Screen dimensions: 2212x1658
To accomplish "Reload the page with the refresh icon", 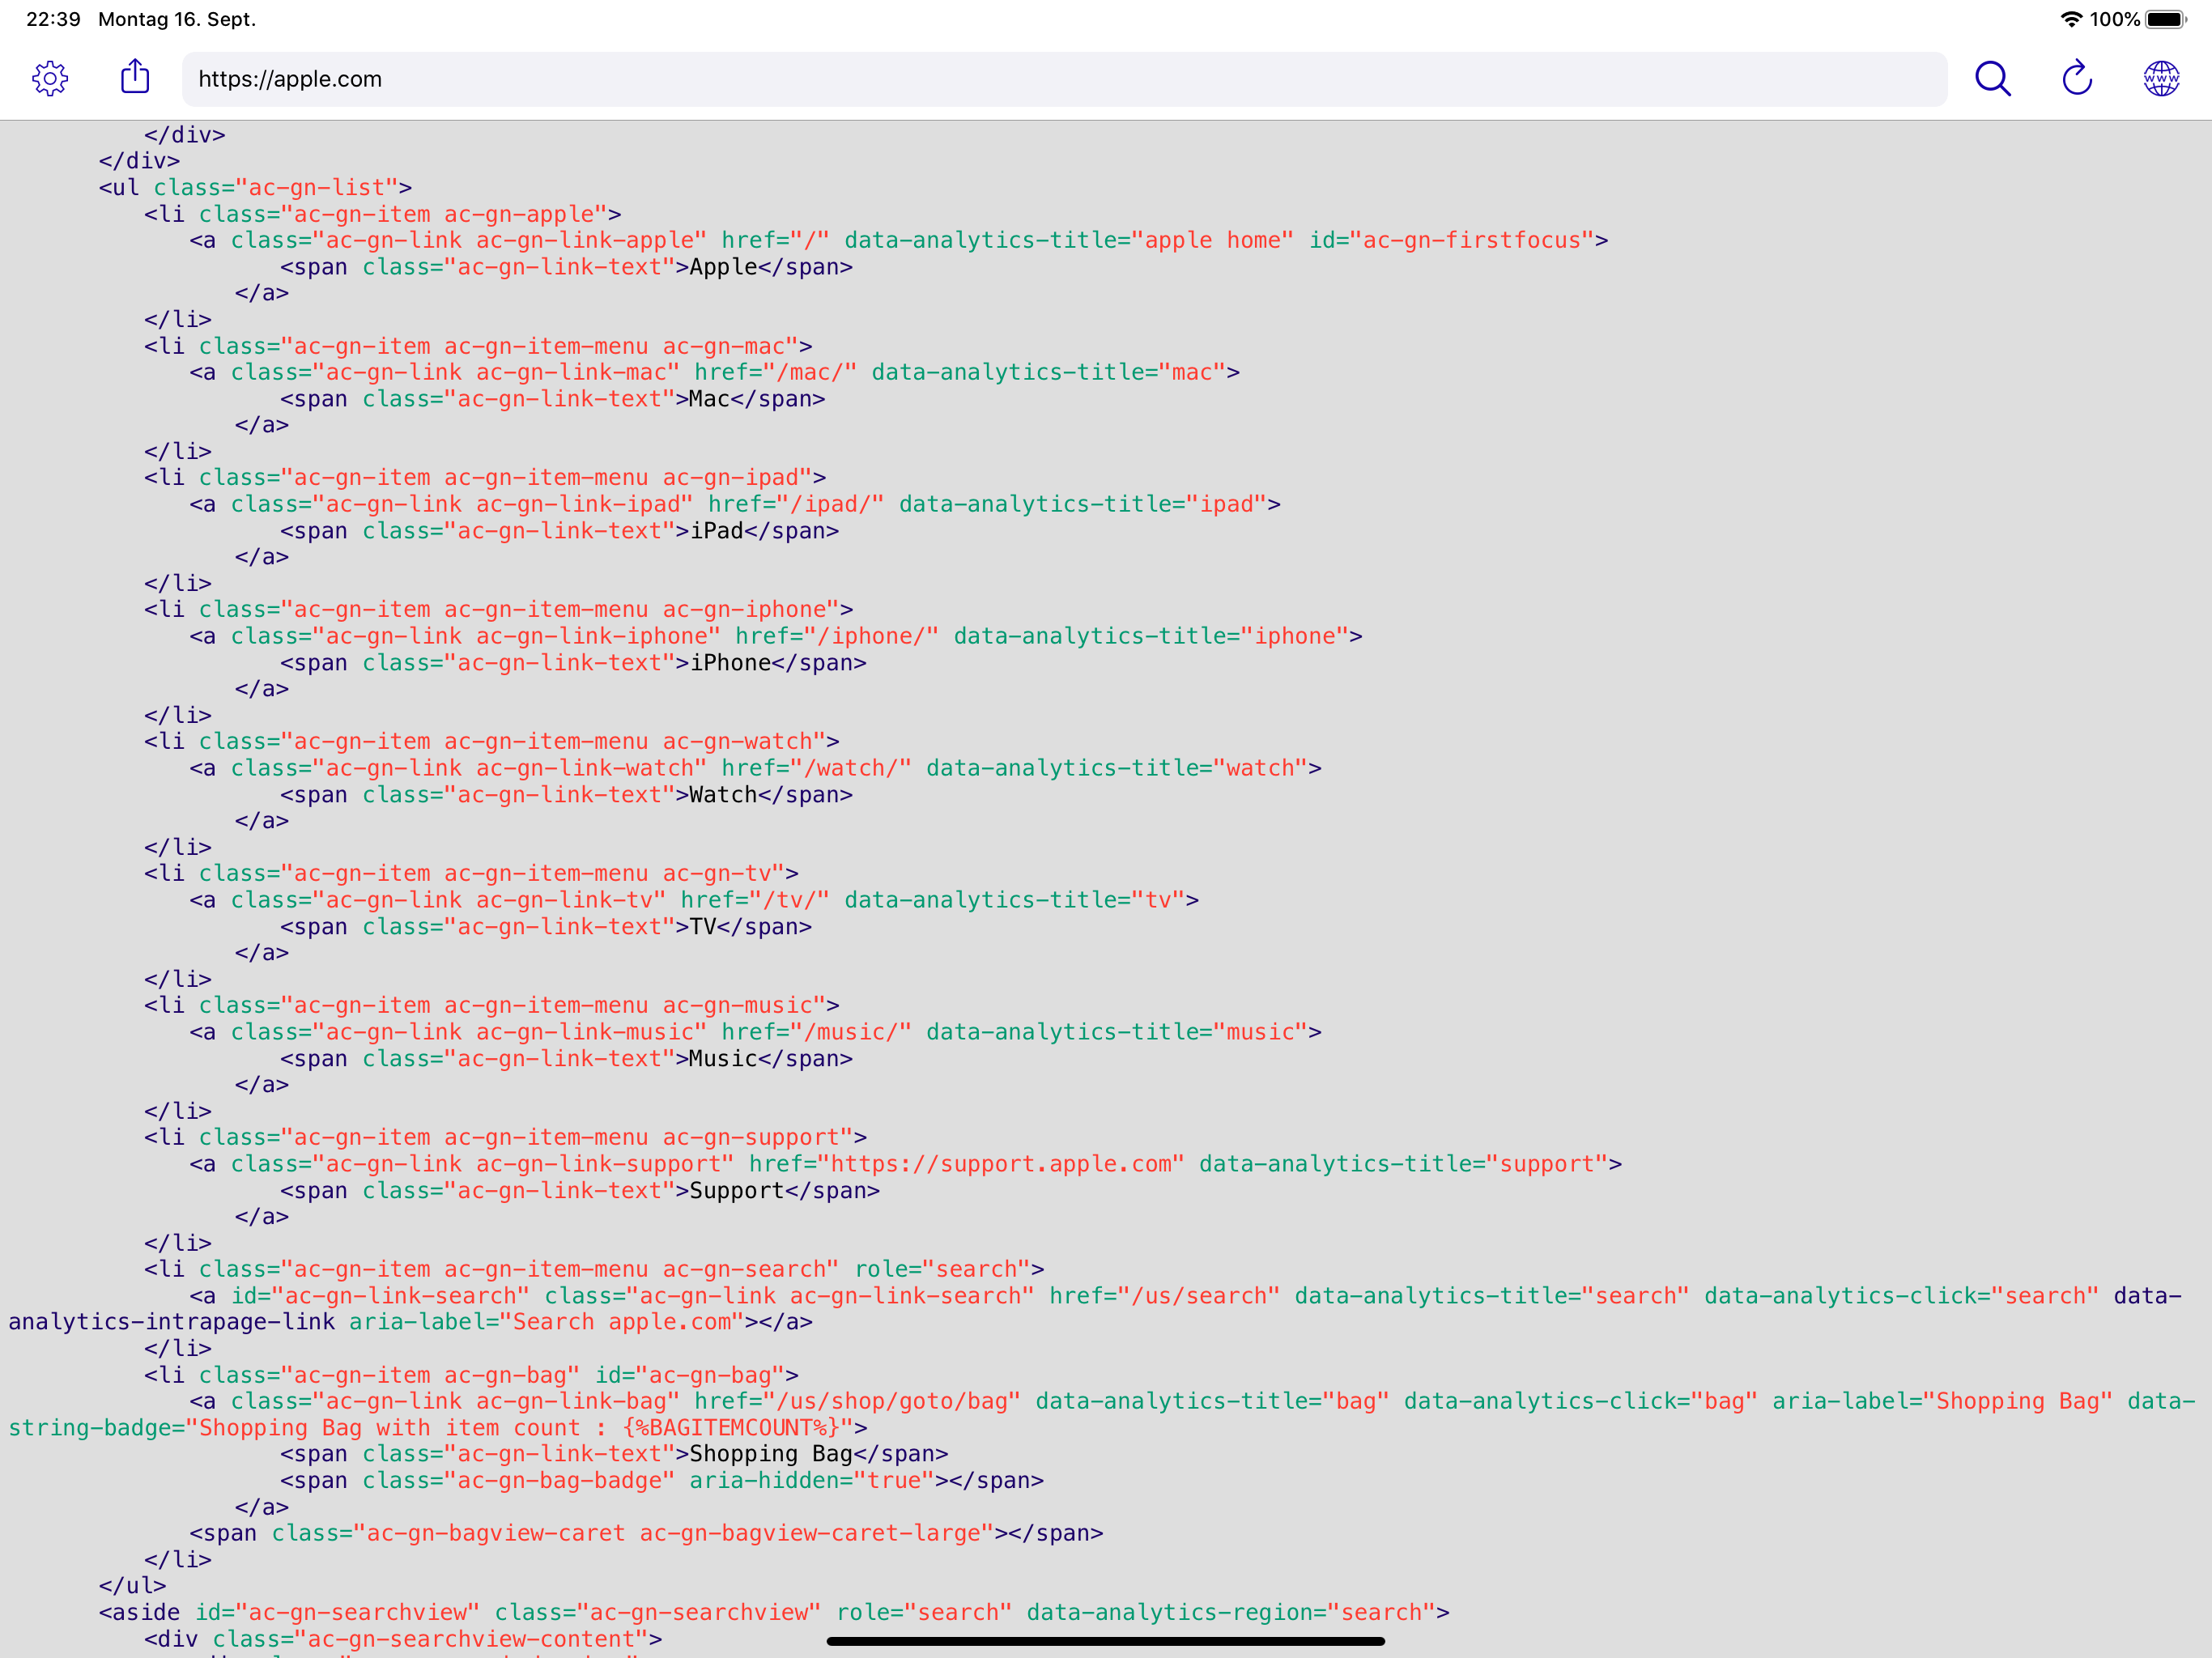I will pyautogui.click(x=2076, y=79).
